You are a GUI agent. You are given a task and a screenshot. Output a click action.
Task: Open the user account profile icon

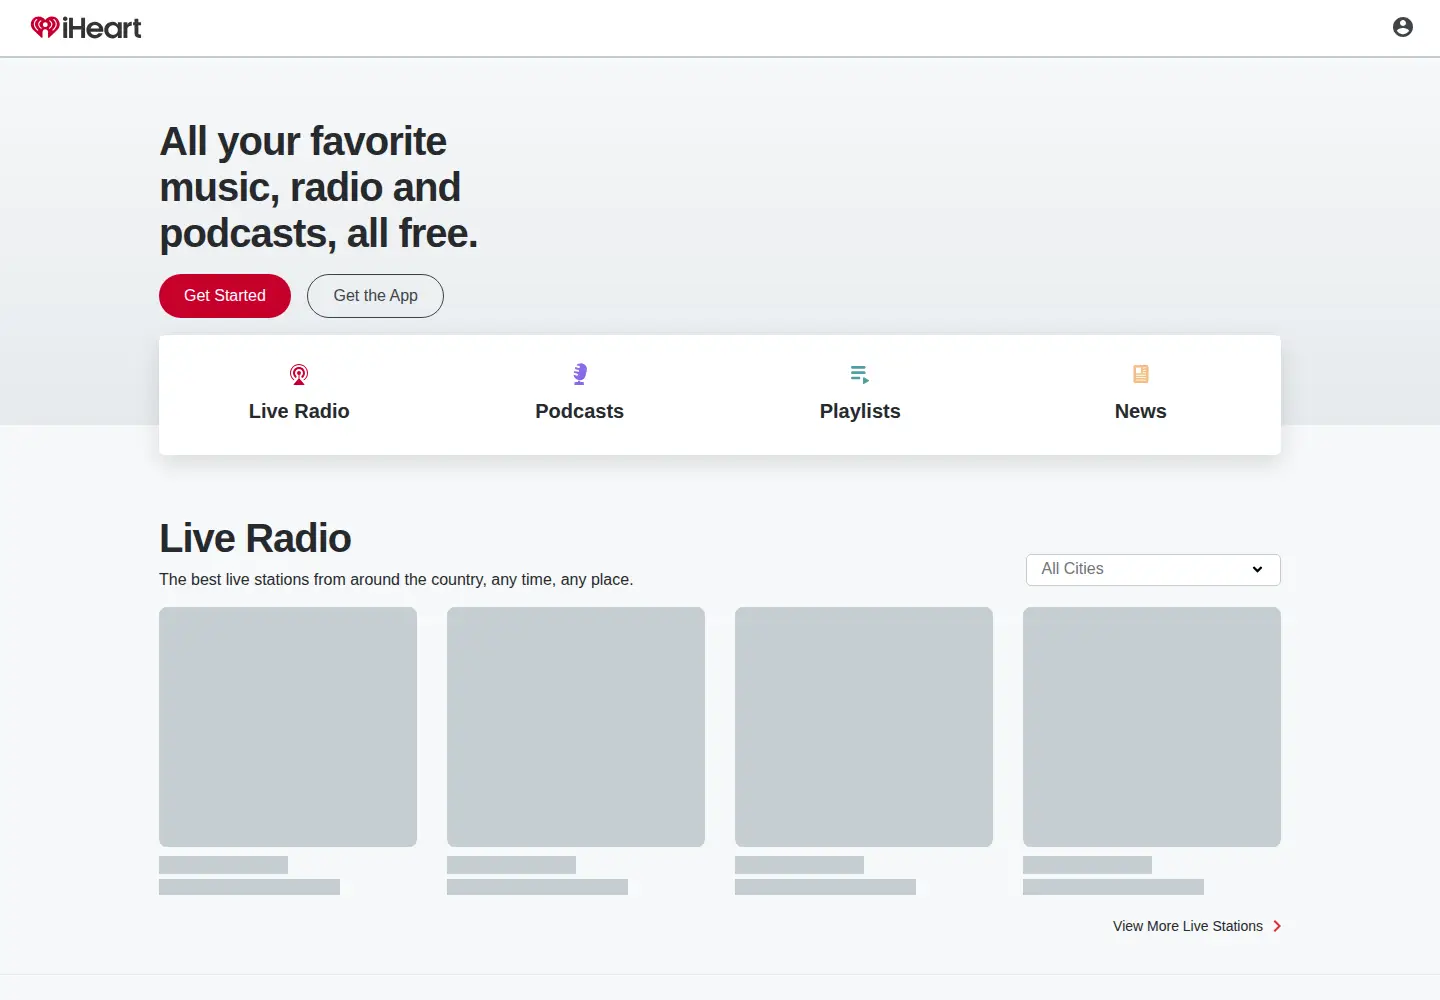tap(1403, 27)
